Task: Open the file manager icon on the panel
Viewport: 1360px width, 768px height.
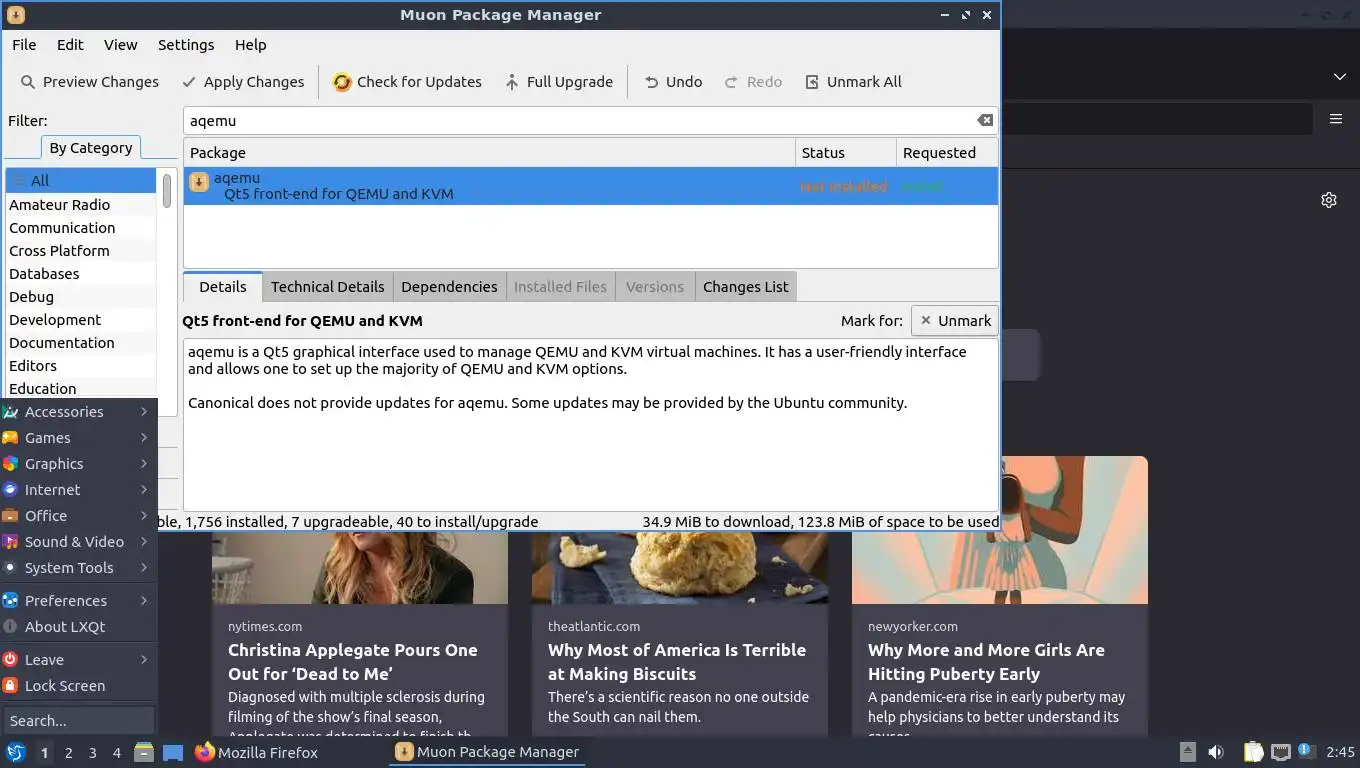Action: click(144, 752)
